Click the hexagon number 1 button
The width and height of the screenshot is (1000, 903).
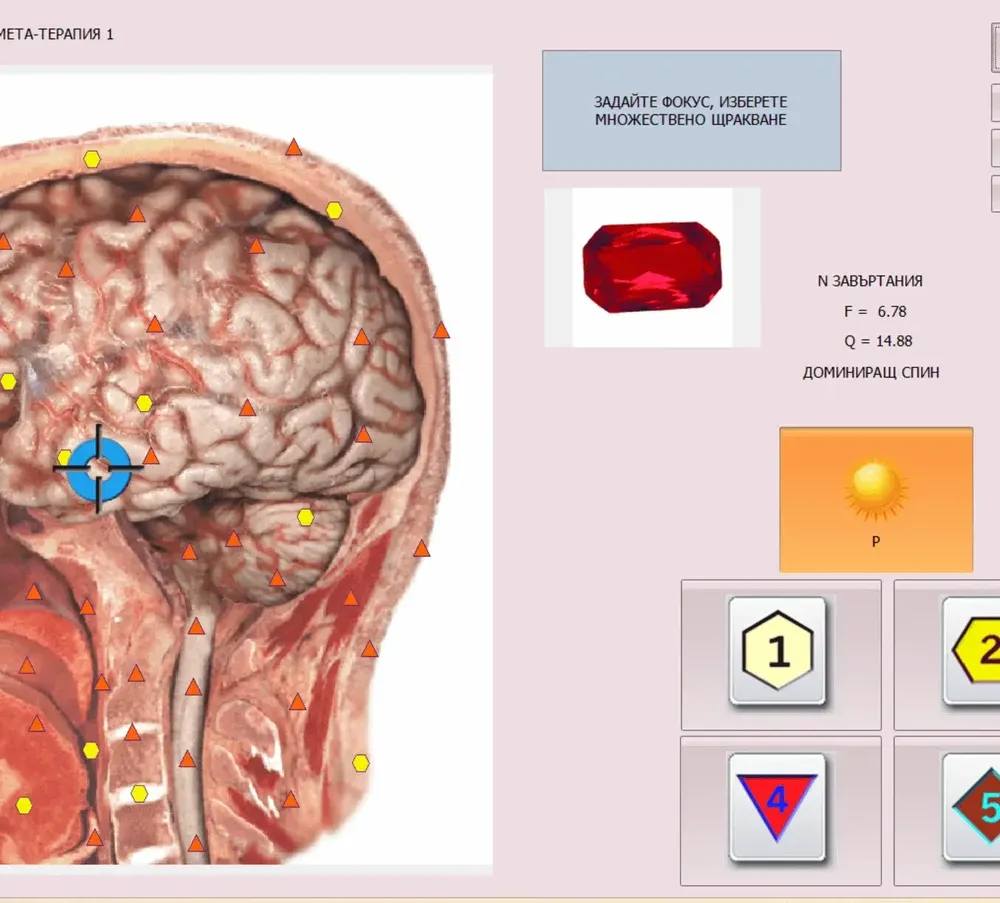tap(777, 651)
